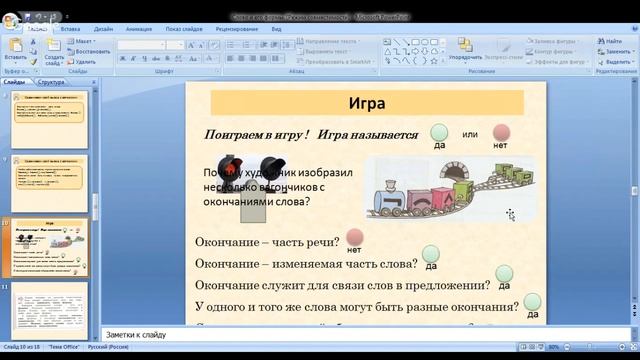Apply text shadow formatting
The height and width of the screenshot is (360, 640).
click(x=167, y=59)
